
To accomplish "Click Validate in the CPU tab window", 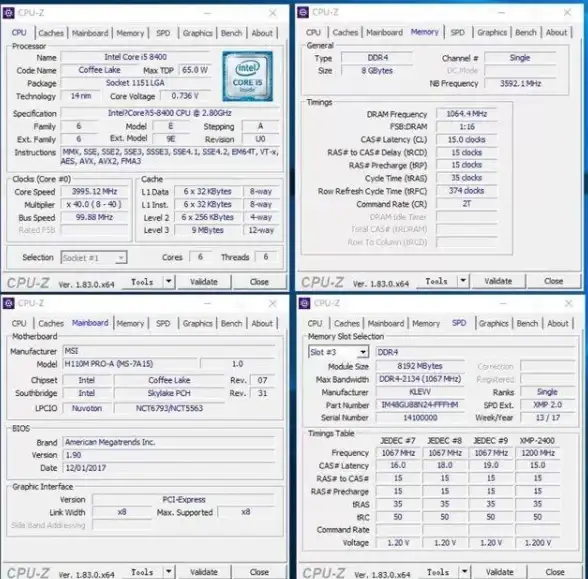I will pyautogui.click(x=204, y=282).
